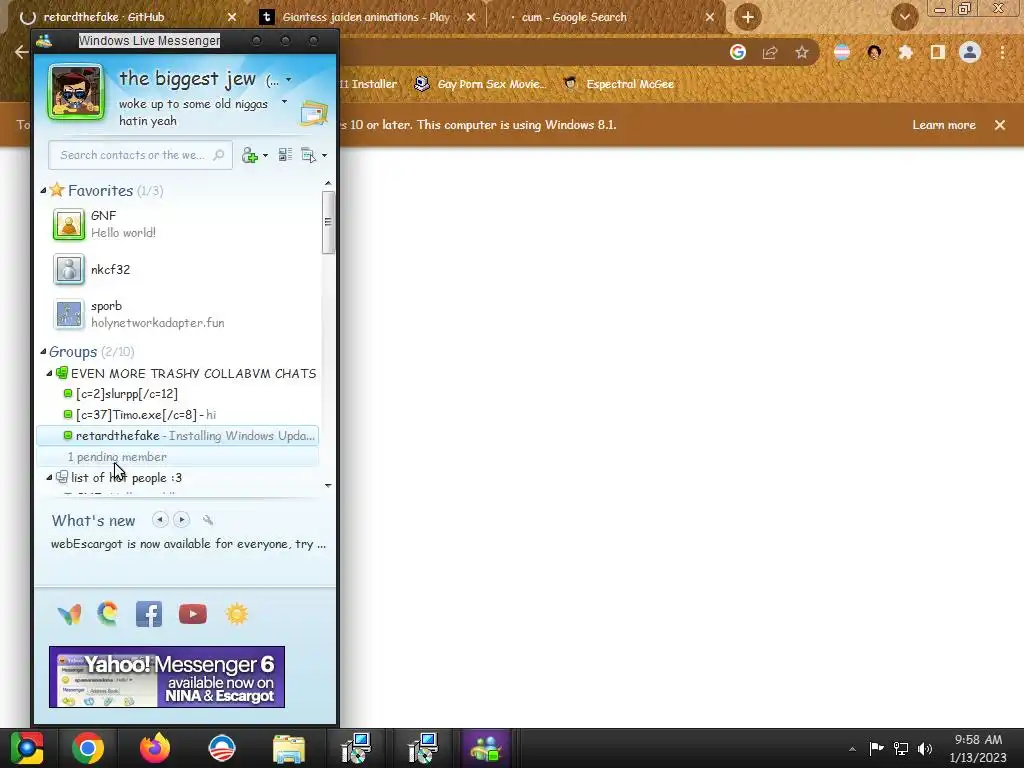This screenshot has width=1024, height=768.
Task: Click the Windows Live Messenger title bar icon
Action: point(44,41)
